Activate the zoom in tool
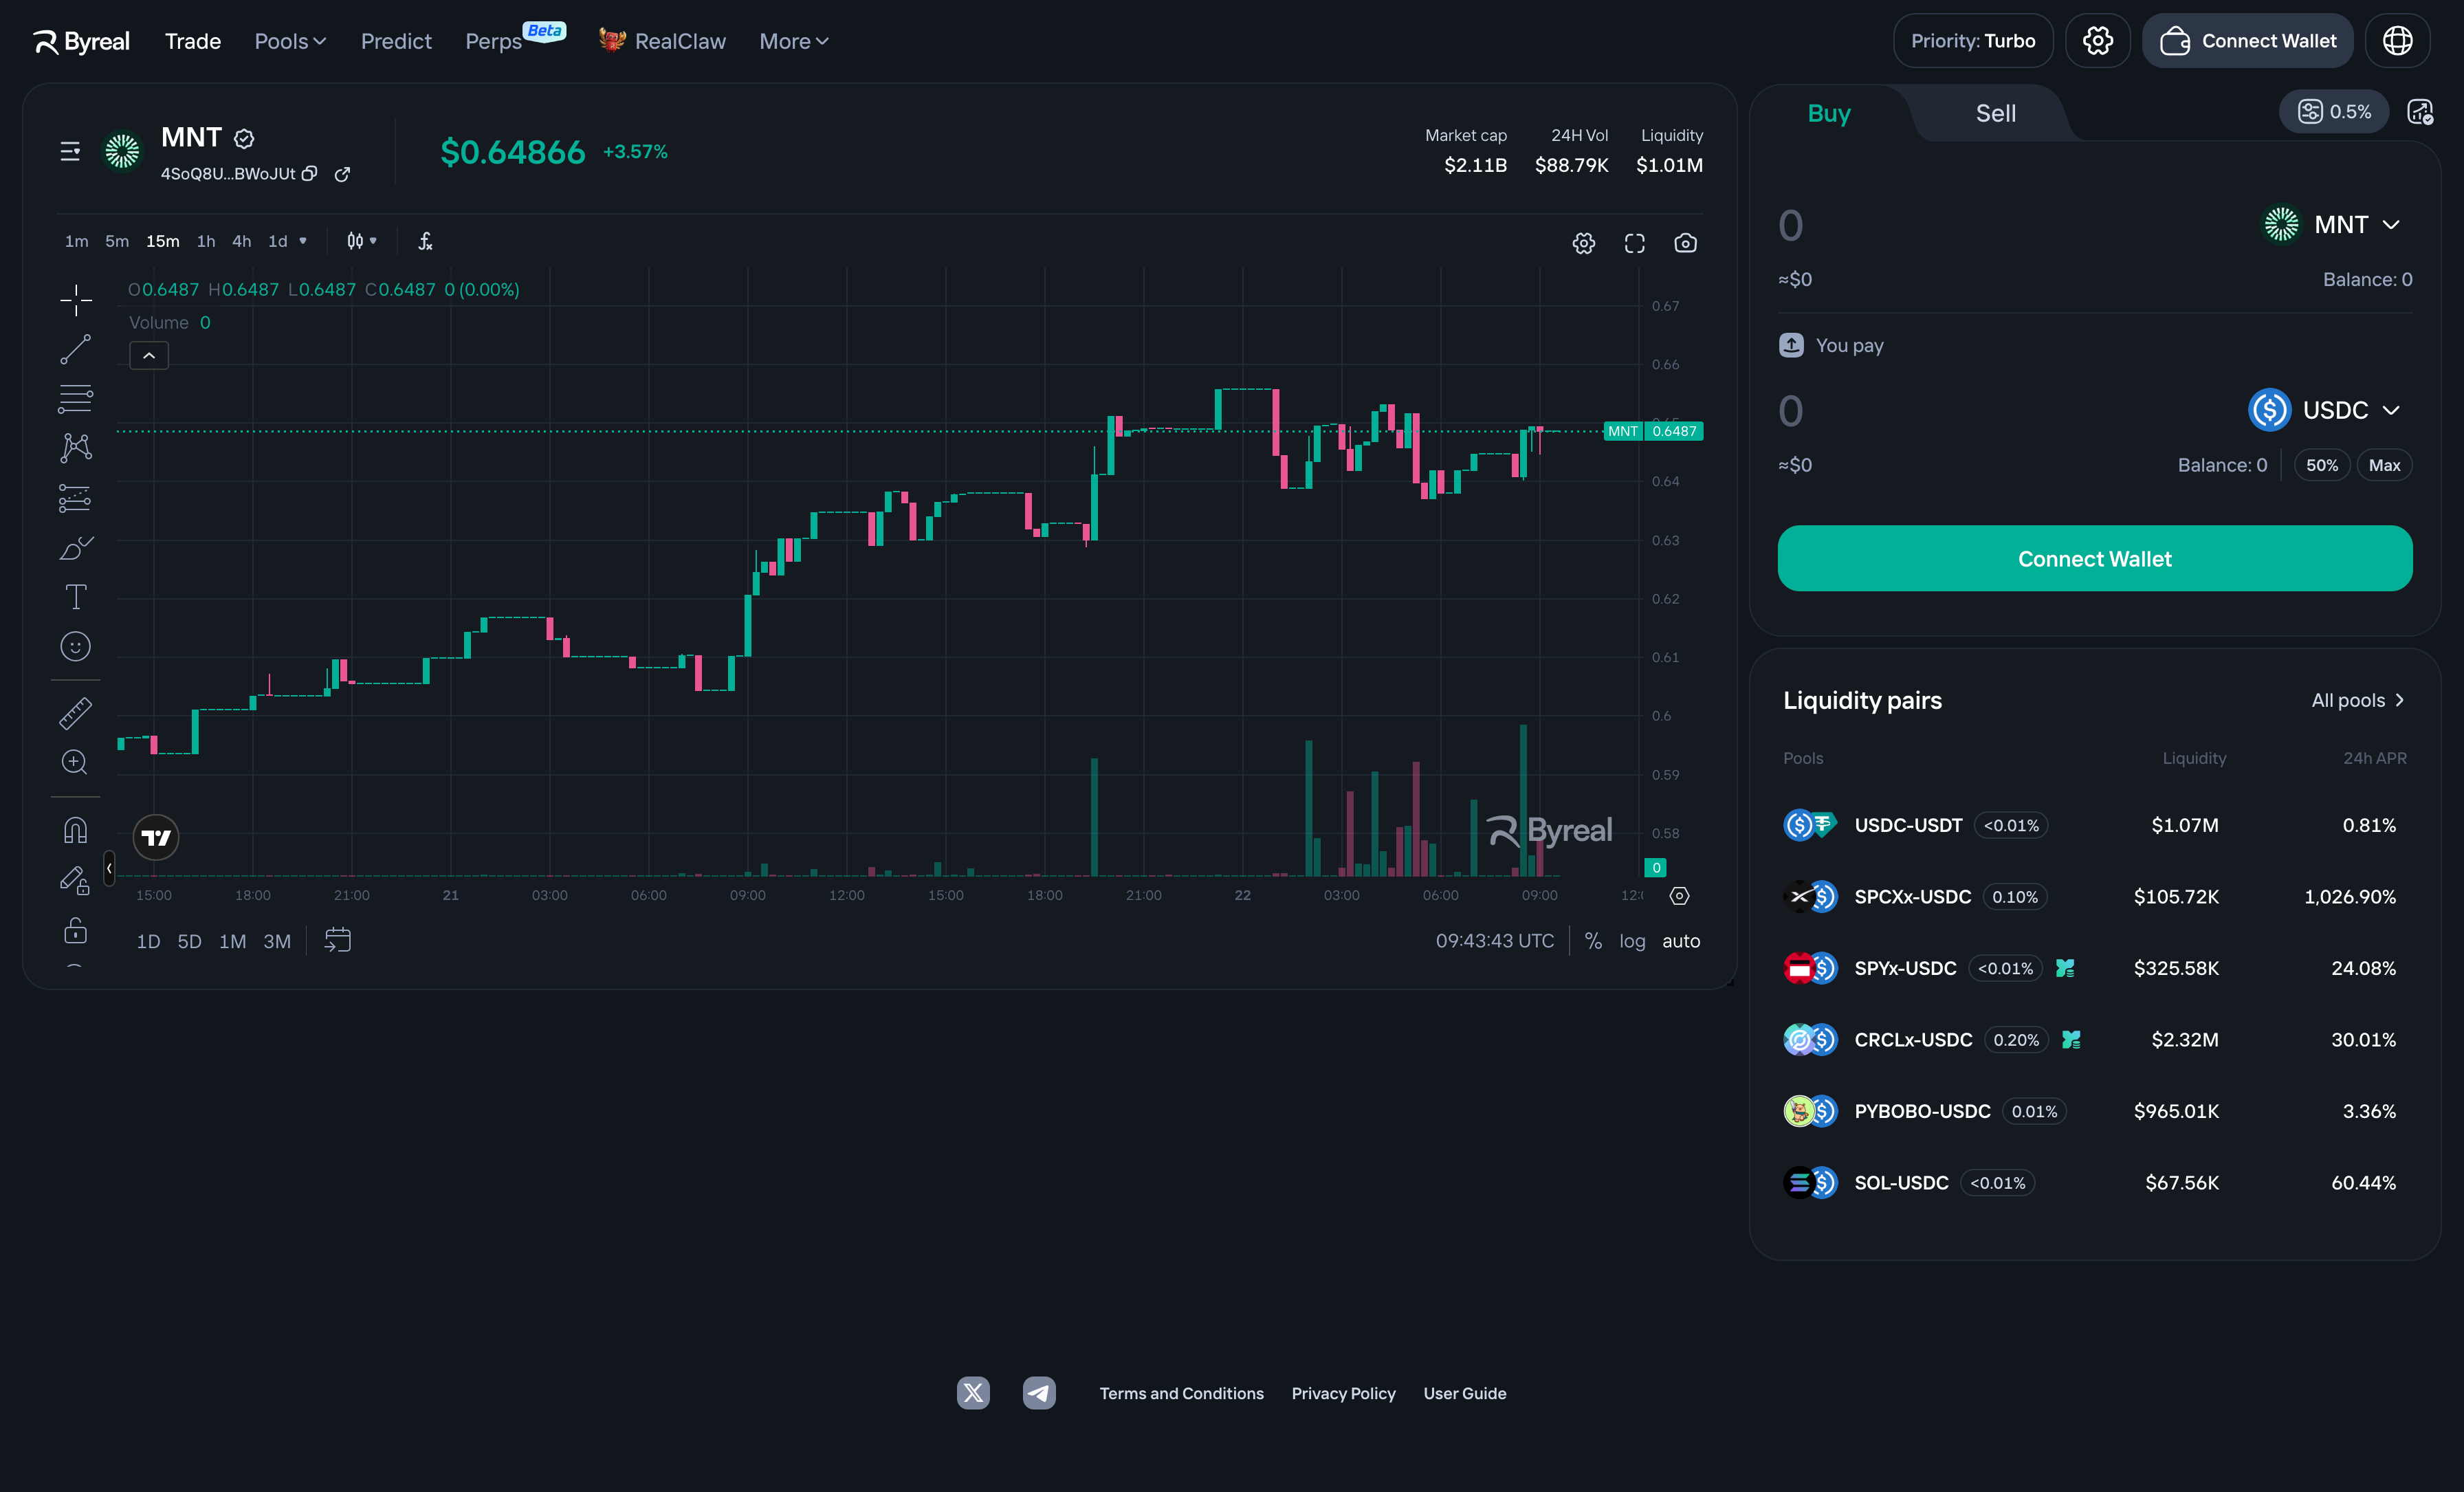The image size is (2464, 1492). pyautogui.click(x=75, y=762)
